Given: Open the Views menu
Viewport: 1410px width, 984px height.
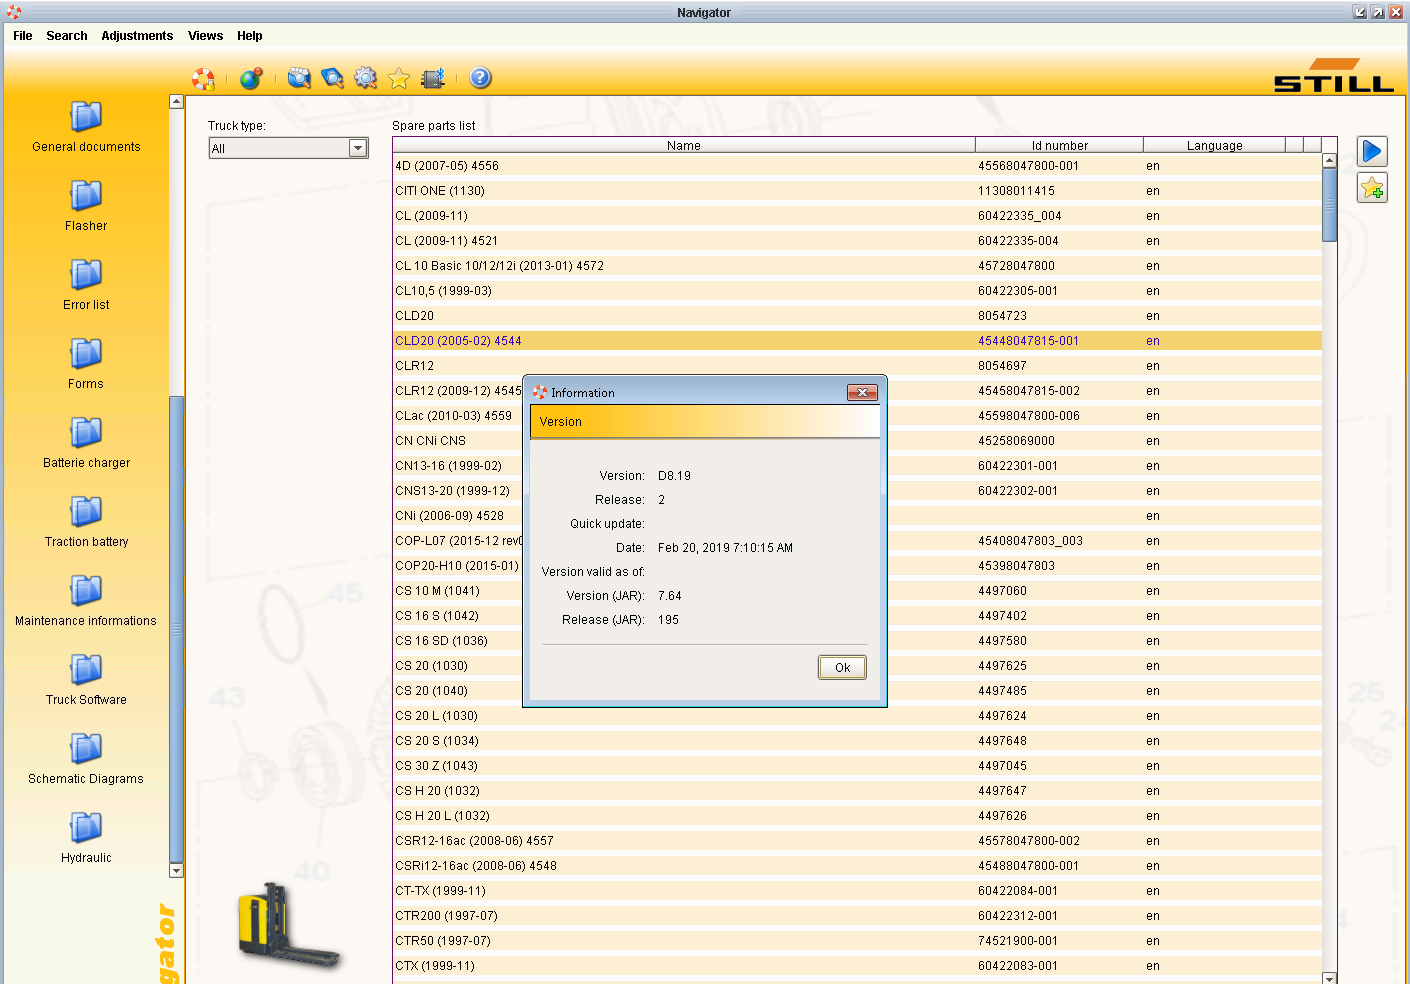Looking at the screenshot, I should pyautogui.click(x=205, y=36).
